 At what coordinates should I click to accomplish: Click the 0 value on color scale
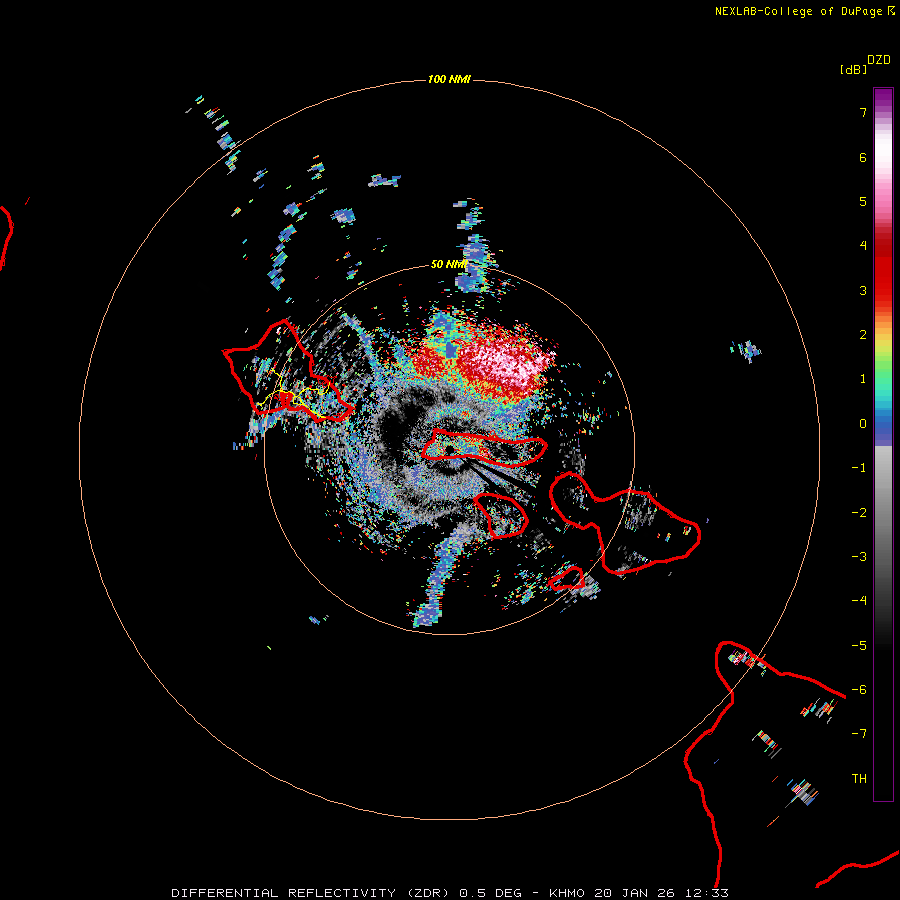coord(863,424)
